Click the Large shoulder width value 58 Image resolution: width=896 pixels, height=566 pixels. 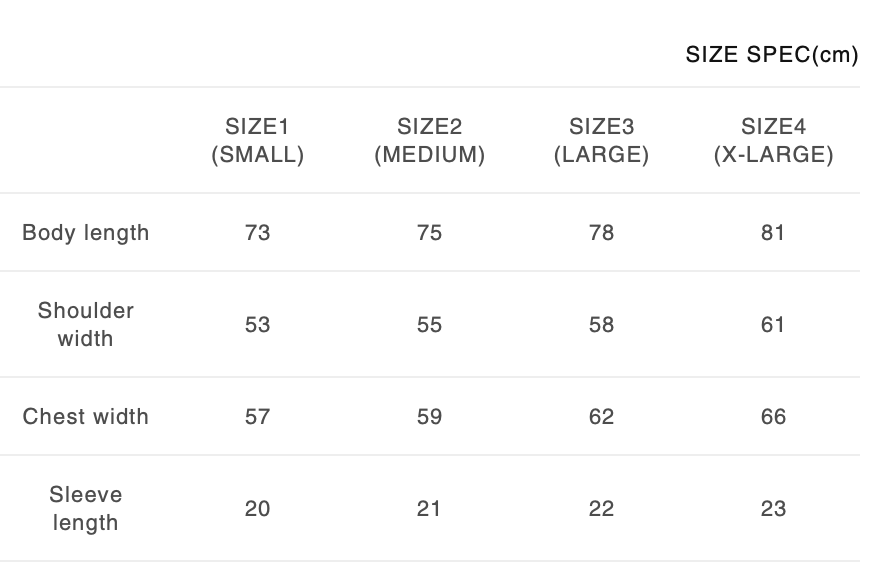coord(602,325)
